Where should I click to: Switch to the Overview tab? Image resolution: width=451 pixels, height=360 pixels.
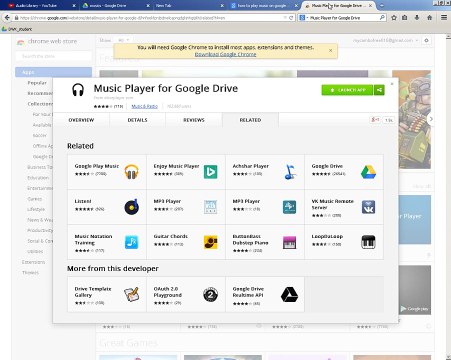pos(81,120)
